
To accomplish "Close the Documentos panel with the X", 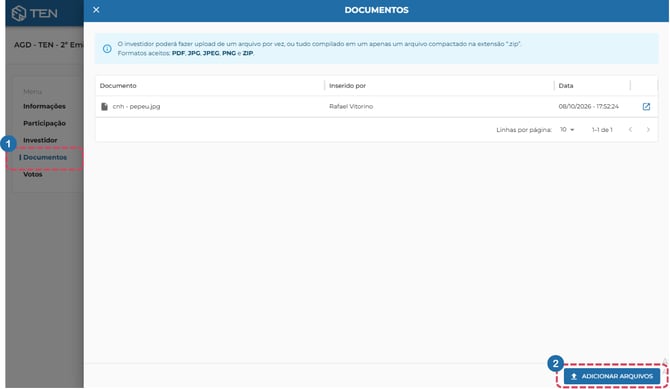I will (96, 10).
